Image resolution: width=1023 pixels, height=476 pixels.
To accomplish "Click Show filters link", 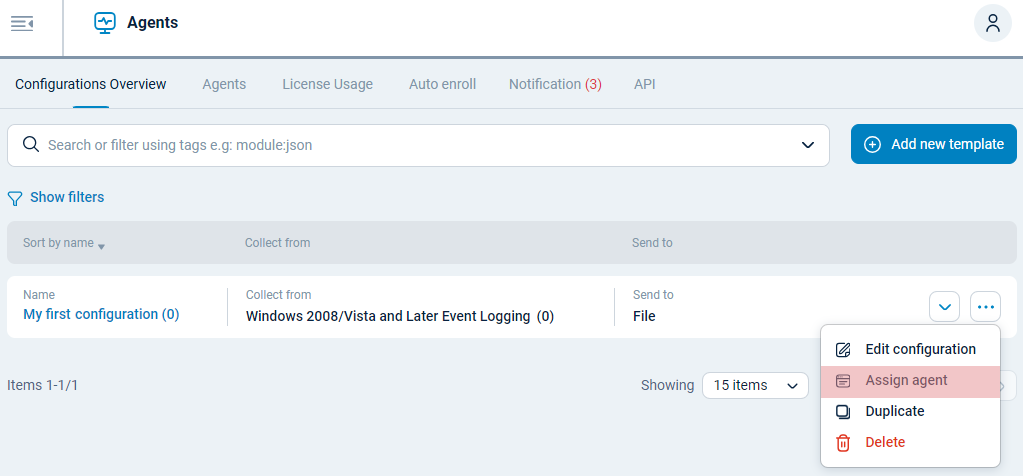I will point(67,197).
